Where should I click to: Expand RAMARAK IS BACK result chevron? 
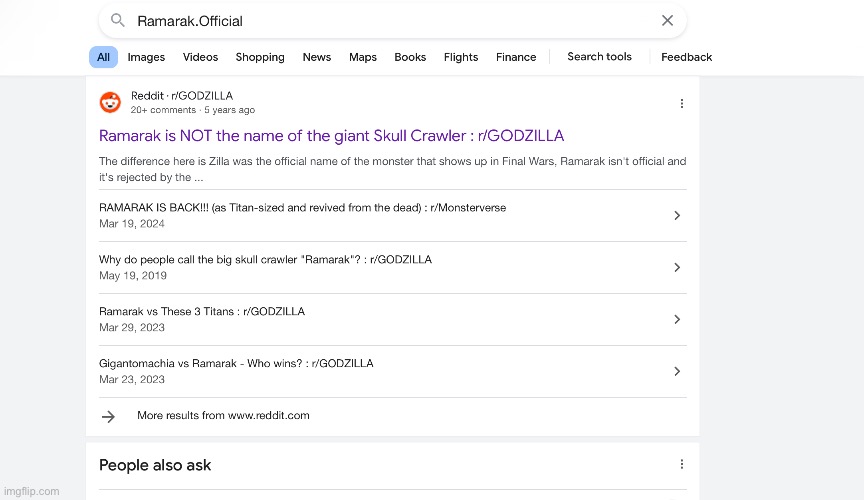tap(677, 215)
